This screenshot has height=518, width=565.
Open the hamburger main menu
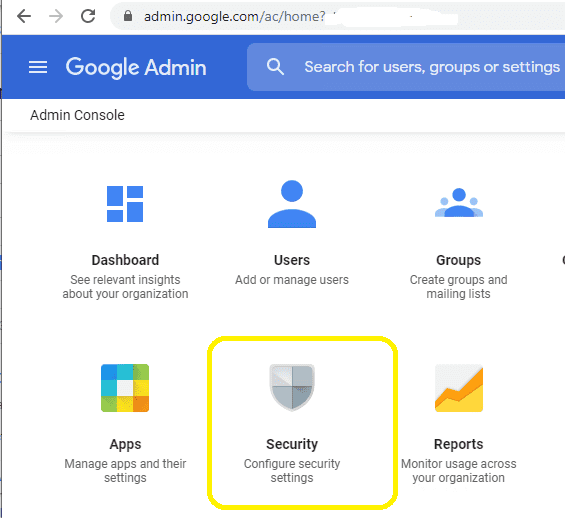click(x=38, y=67)
